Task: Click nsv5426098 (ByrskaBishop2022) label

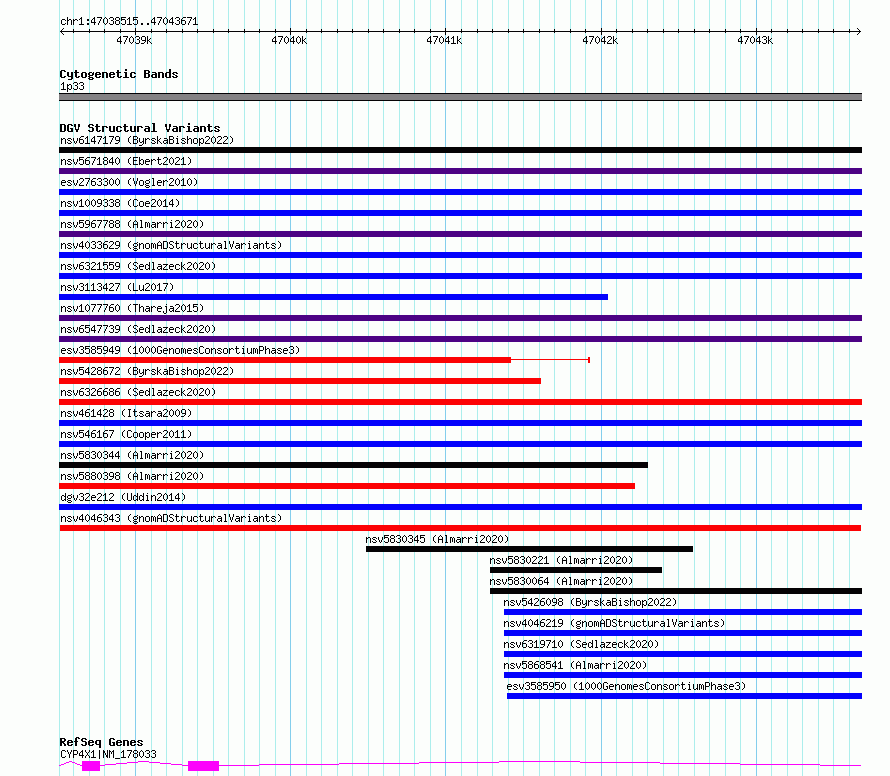Action: coord(590,602)
